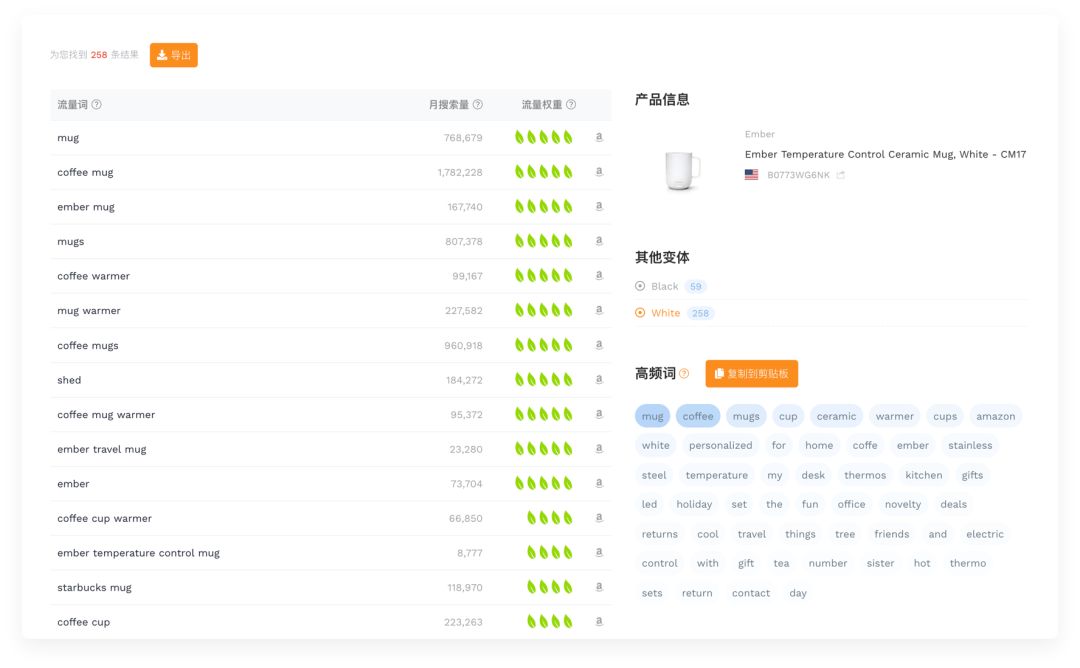Select the ceramic keyword tag
This screenshot has height=668, width=1080.
(836, 416)
